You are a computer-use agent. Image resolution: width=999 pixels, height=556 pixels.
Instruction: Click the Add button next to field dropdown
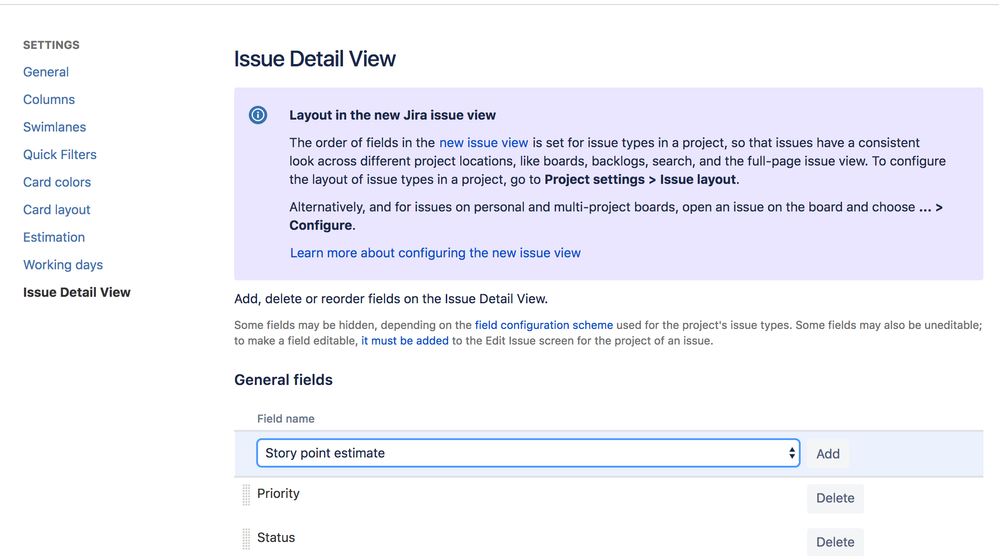pyautogui.click(x=828, y=454)
